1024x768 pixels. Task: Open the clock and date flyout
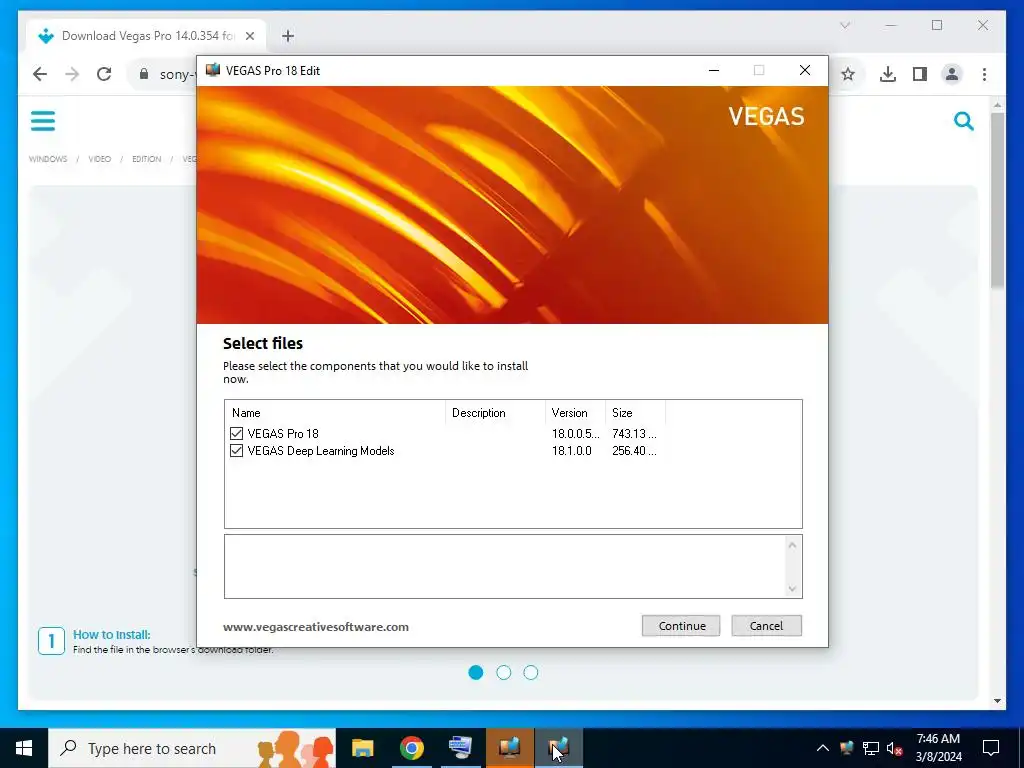938,748
